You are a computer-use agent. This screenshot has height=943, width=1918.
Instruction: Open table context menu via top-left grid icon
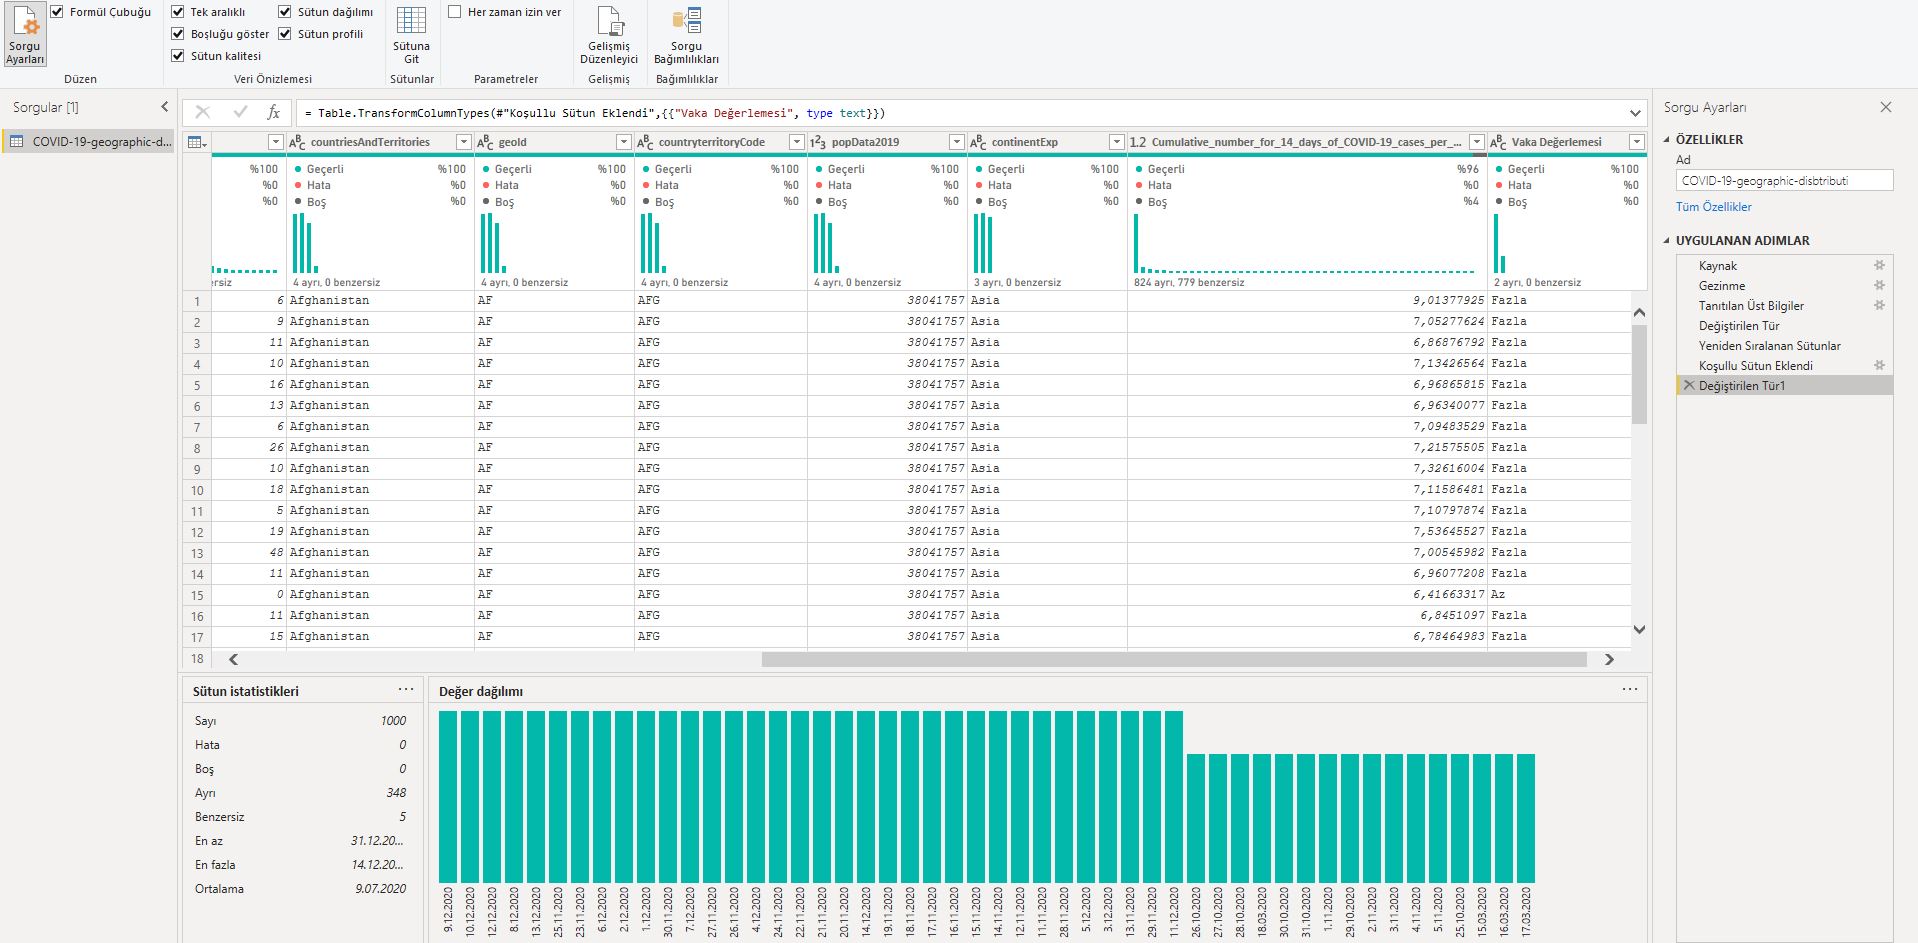tap(196, 142)
